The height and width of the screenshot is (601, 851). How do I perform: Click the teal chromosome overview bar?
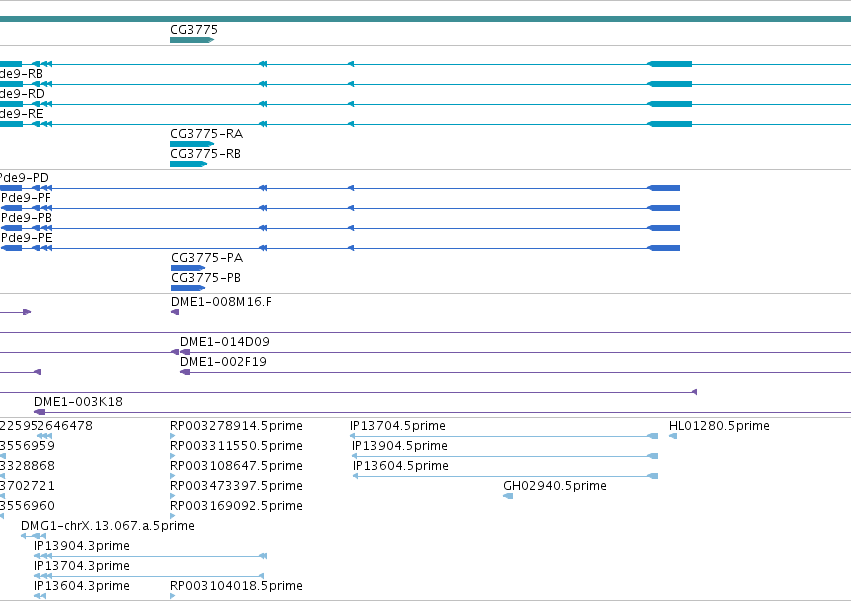click(x=426, y=19)
